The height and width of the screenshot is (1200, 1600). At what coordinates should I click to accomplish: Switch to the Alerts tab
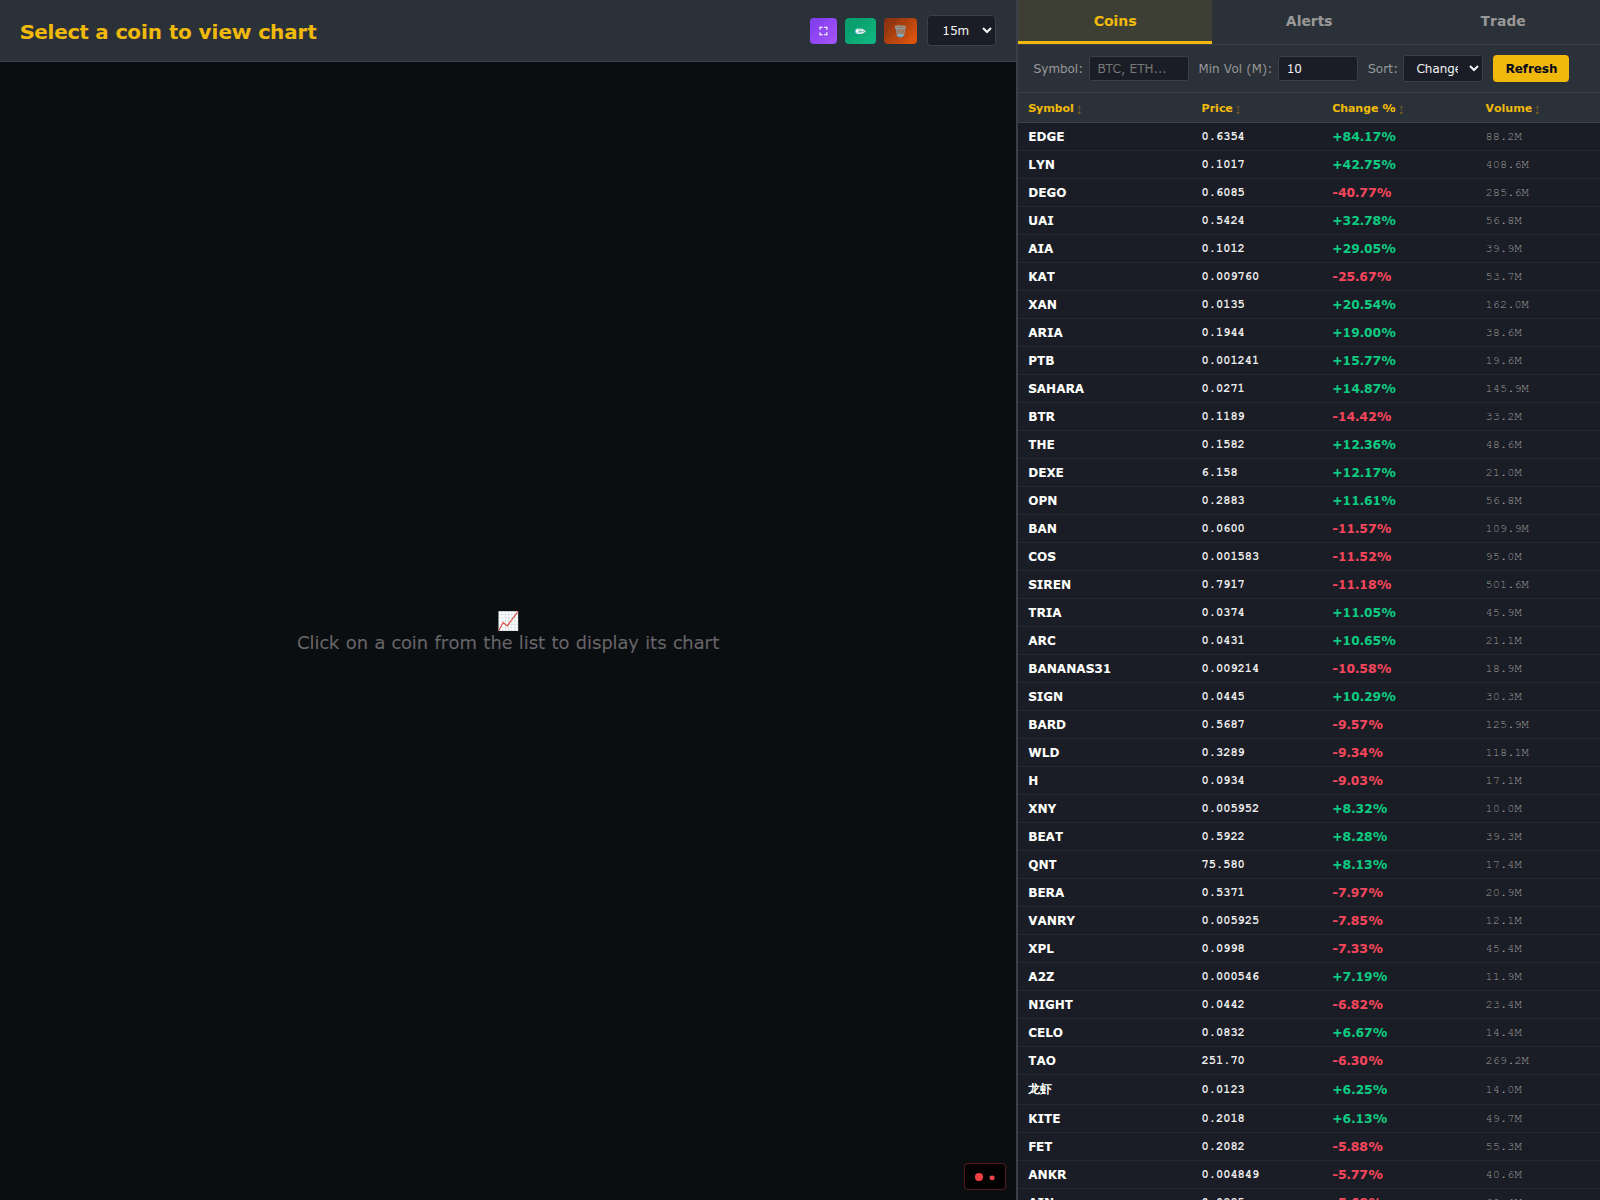click(1309, 21)
